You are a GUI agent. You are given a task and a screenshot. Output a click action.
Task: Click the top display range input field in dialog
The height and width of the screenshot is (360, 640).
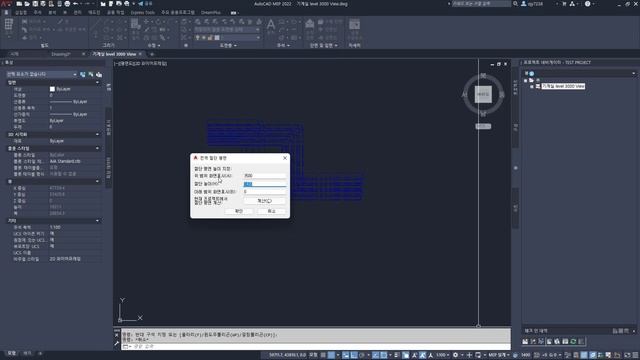pos(264,176)
